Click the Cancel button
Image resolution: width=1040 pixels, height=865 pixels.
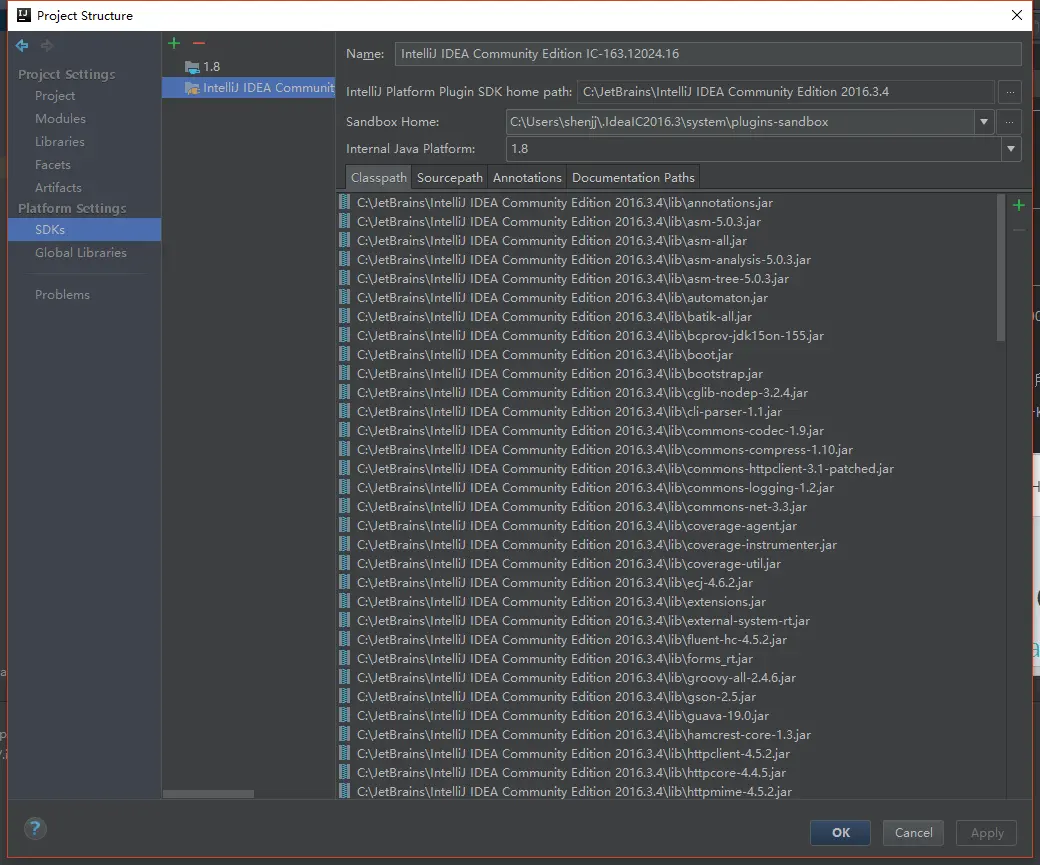[x=913, y=832]
